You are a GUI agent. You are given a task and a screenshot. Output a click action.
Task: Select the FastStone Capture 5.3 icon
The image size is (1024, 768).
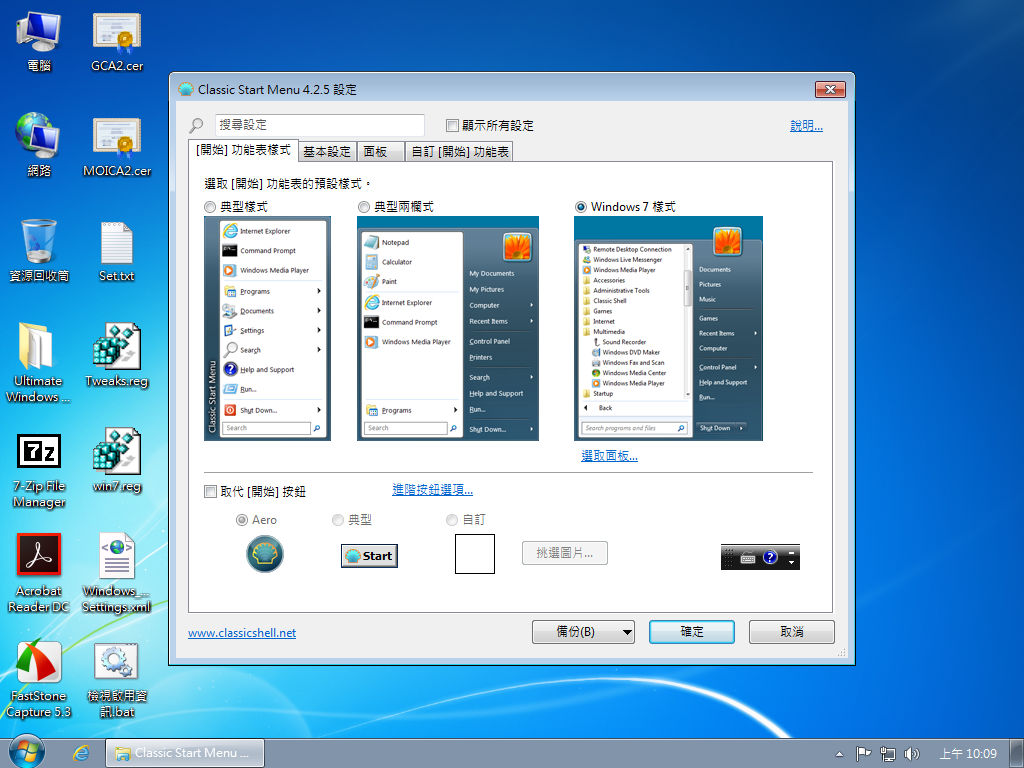[39, 679]
